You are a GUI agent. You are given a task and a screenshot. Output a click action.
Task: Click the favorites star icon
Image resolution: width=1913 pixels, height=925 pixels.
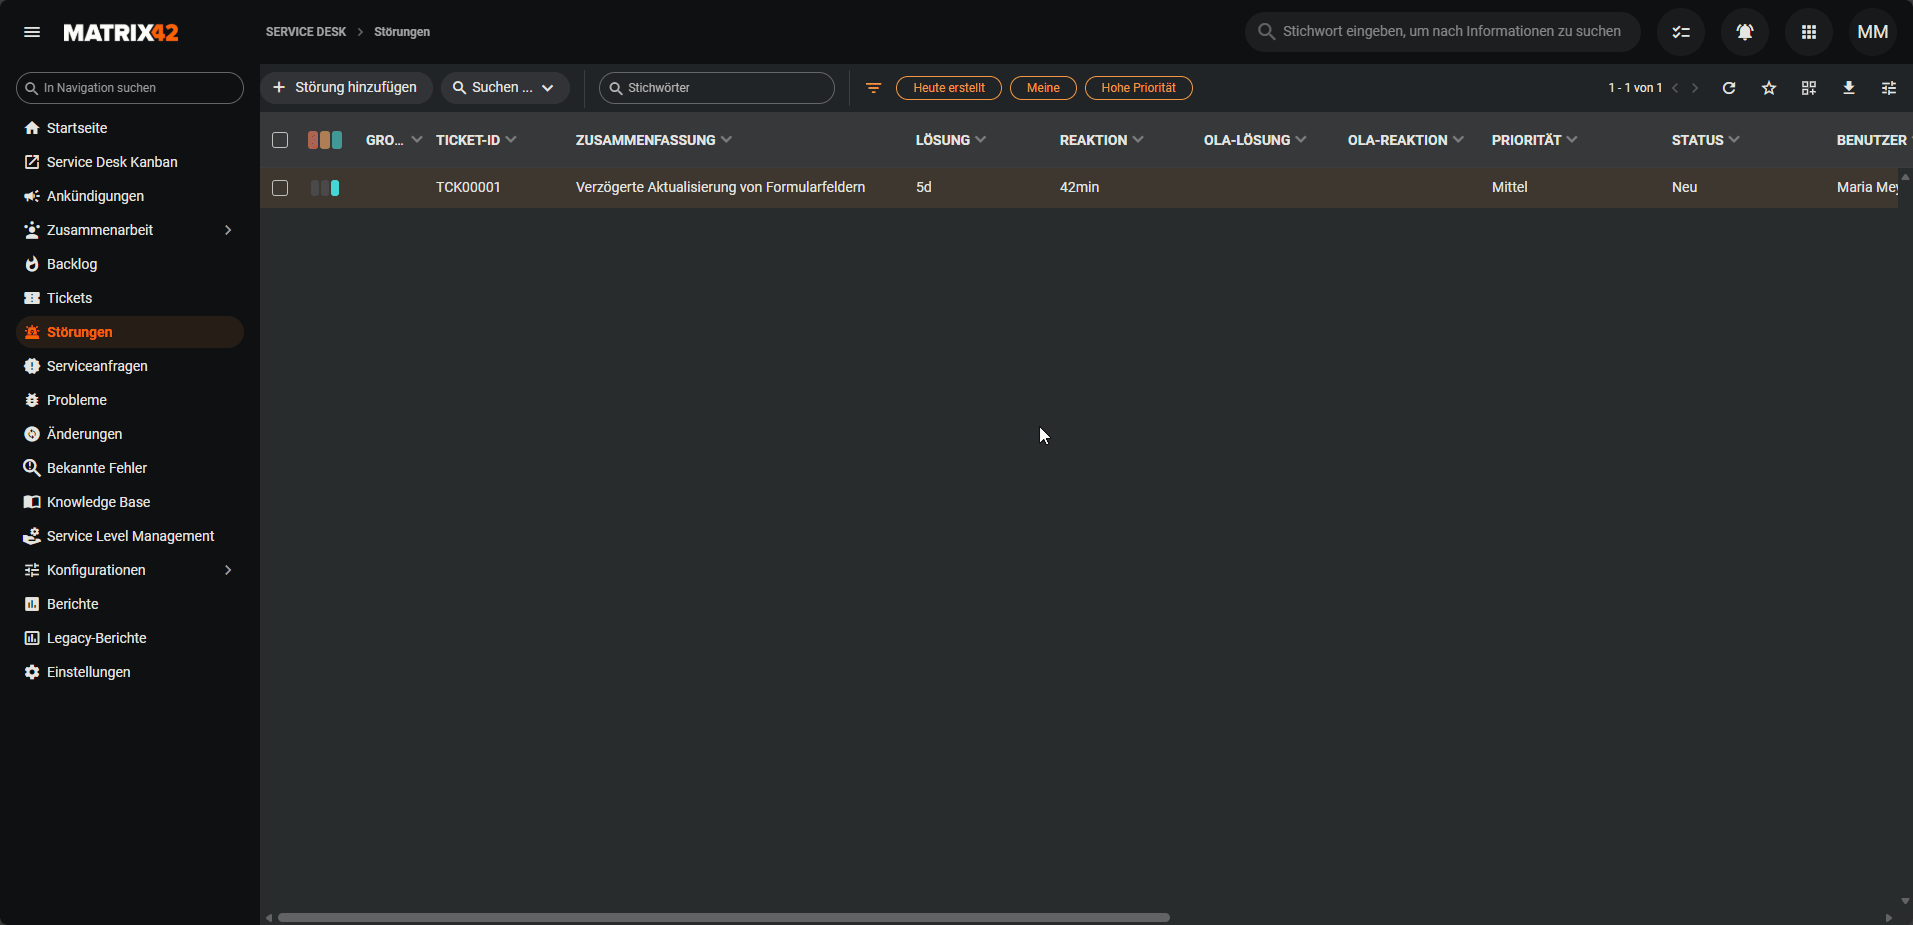pyautogui.click(x=1768, y=88)
